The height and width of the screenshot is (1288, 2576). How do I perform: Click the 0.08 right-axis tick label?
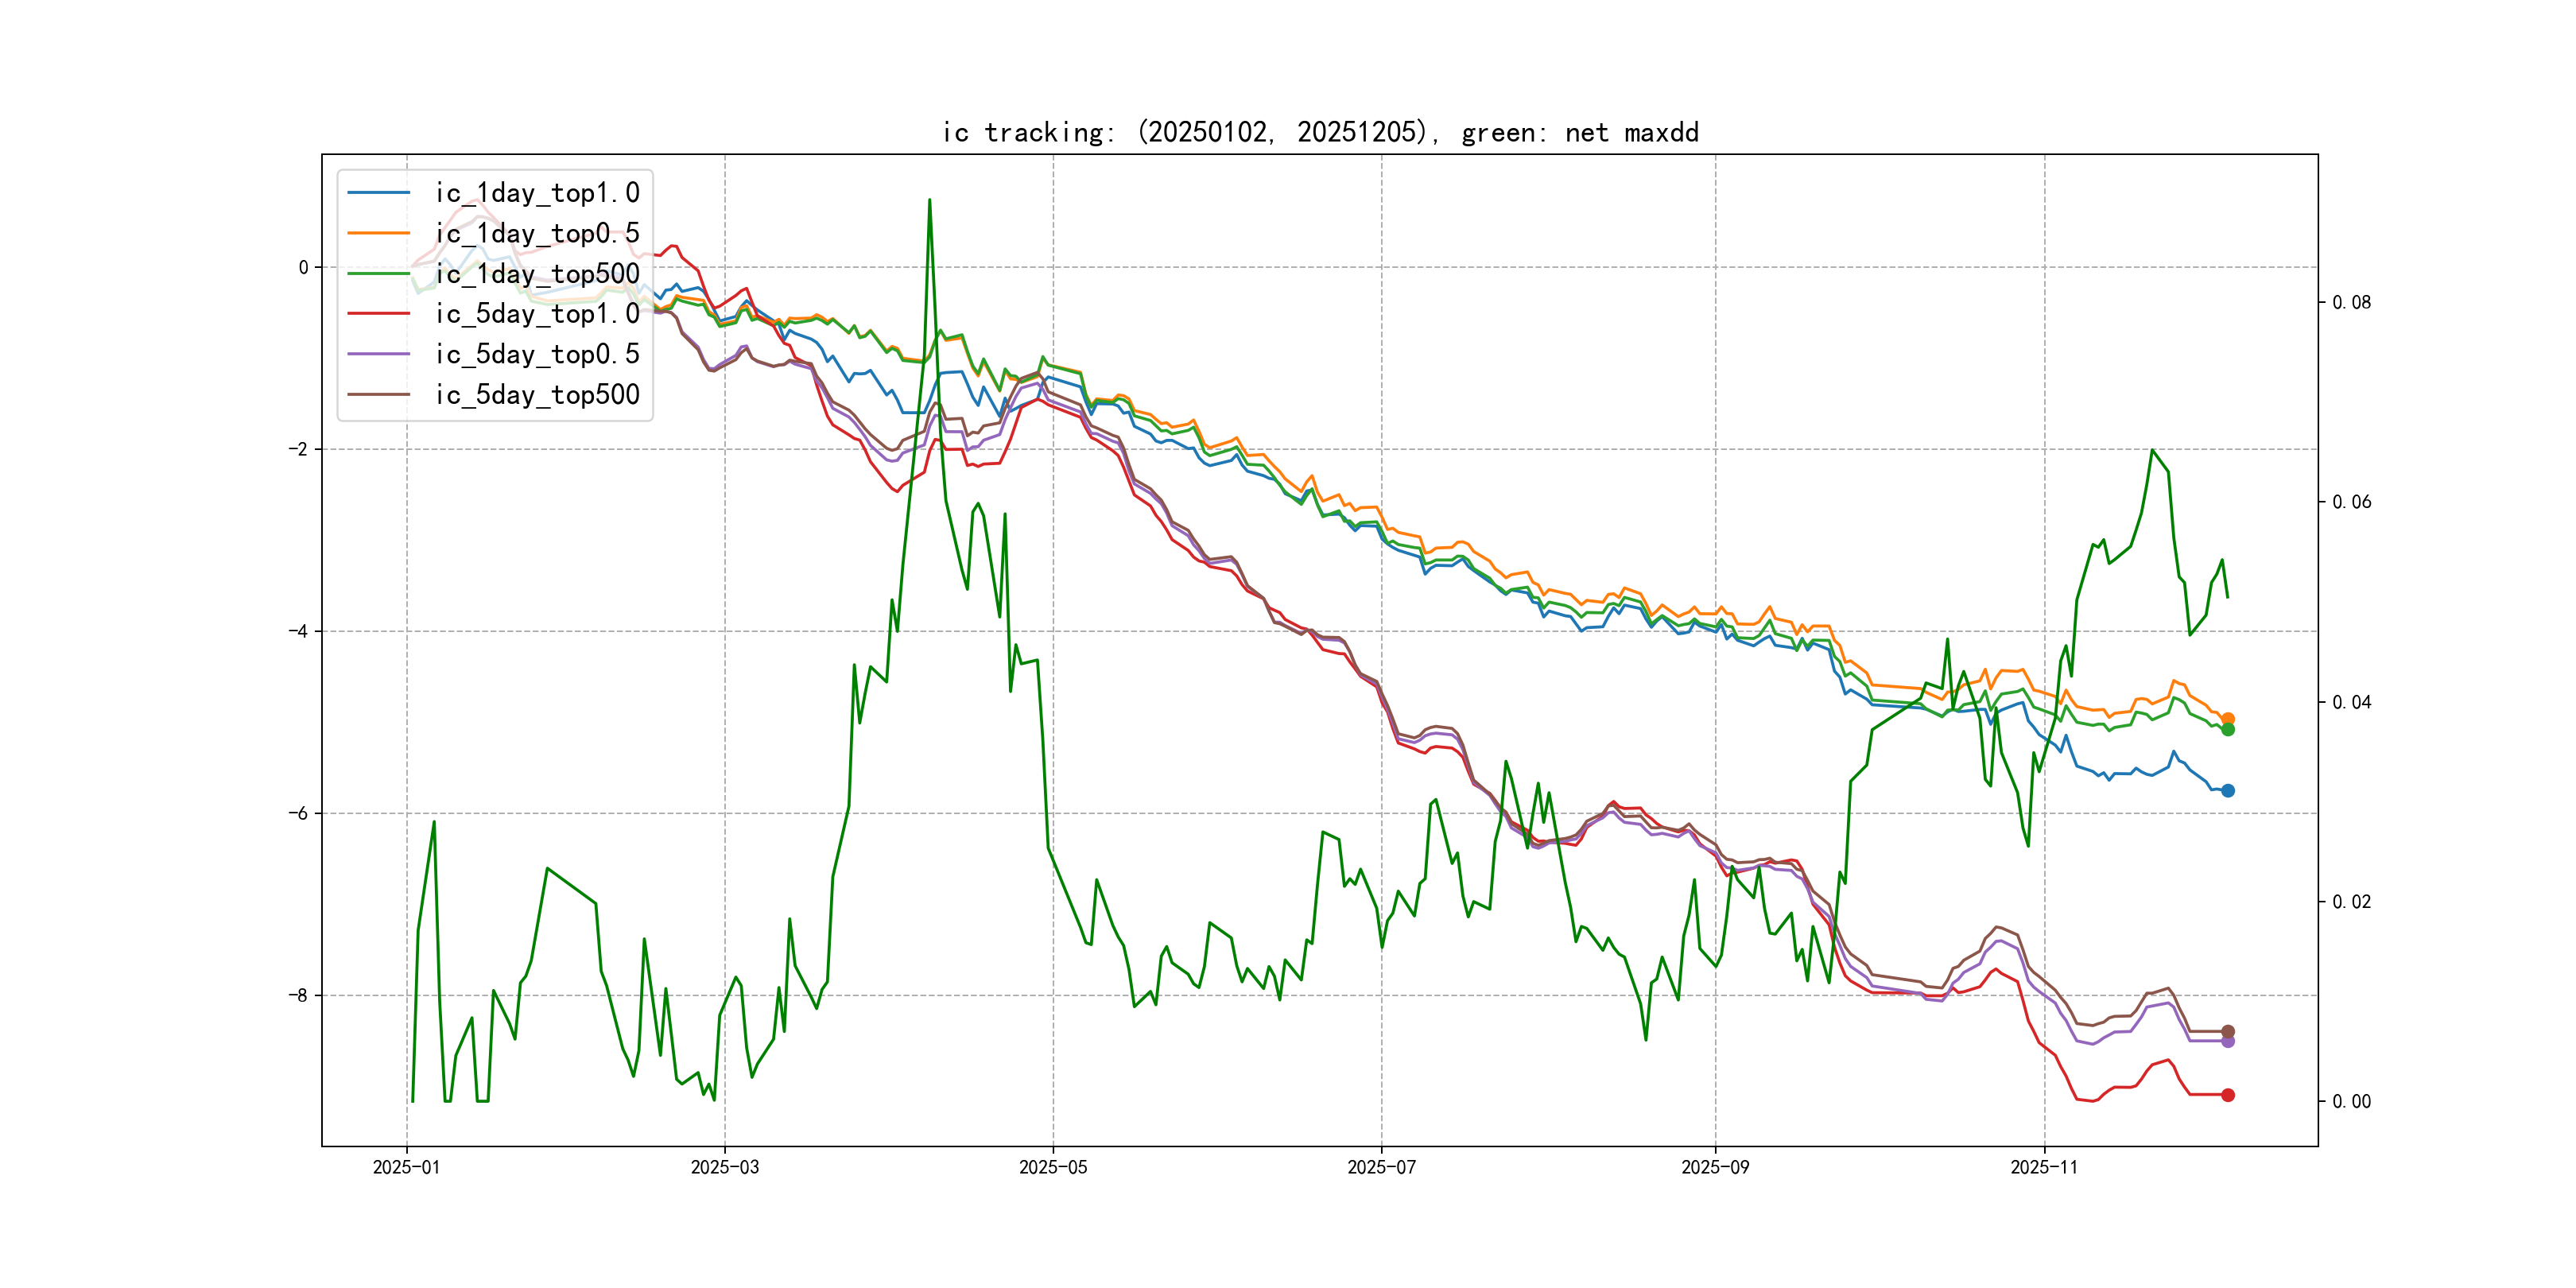point(2350,302)
